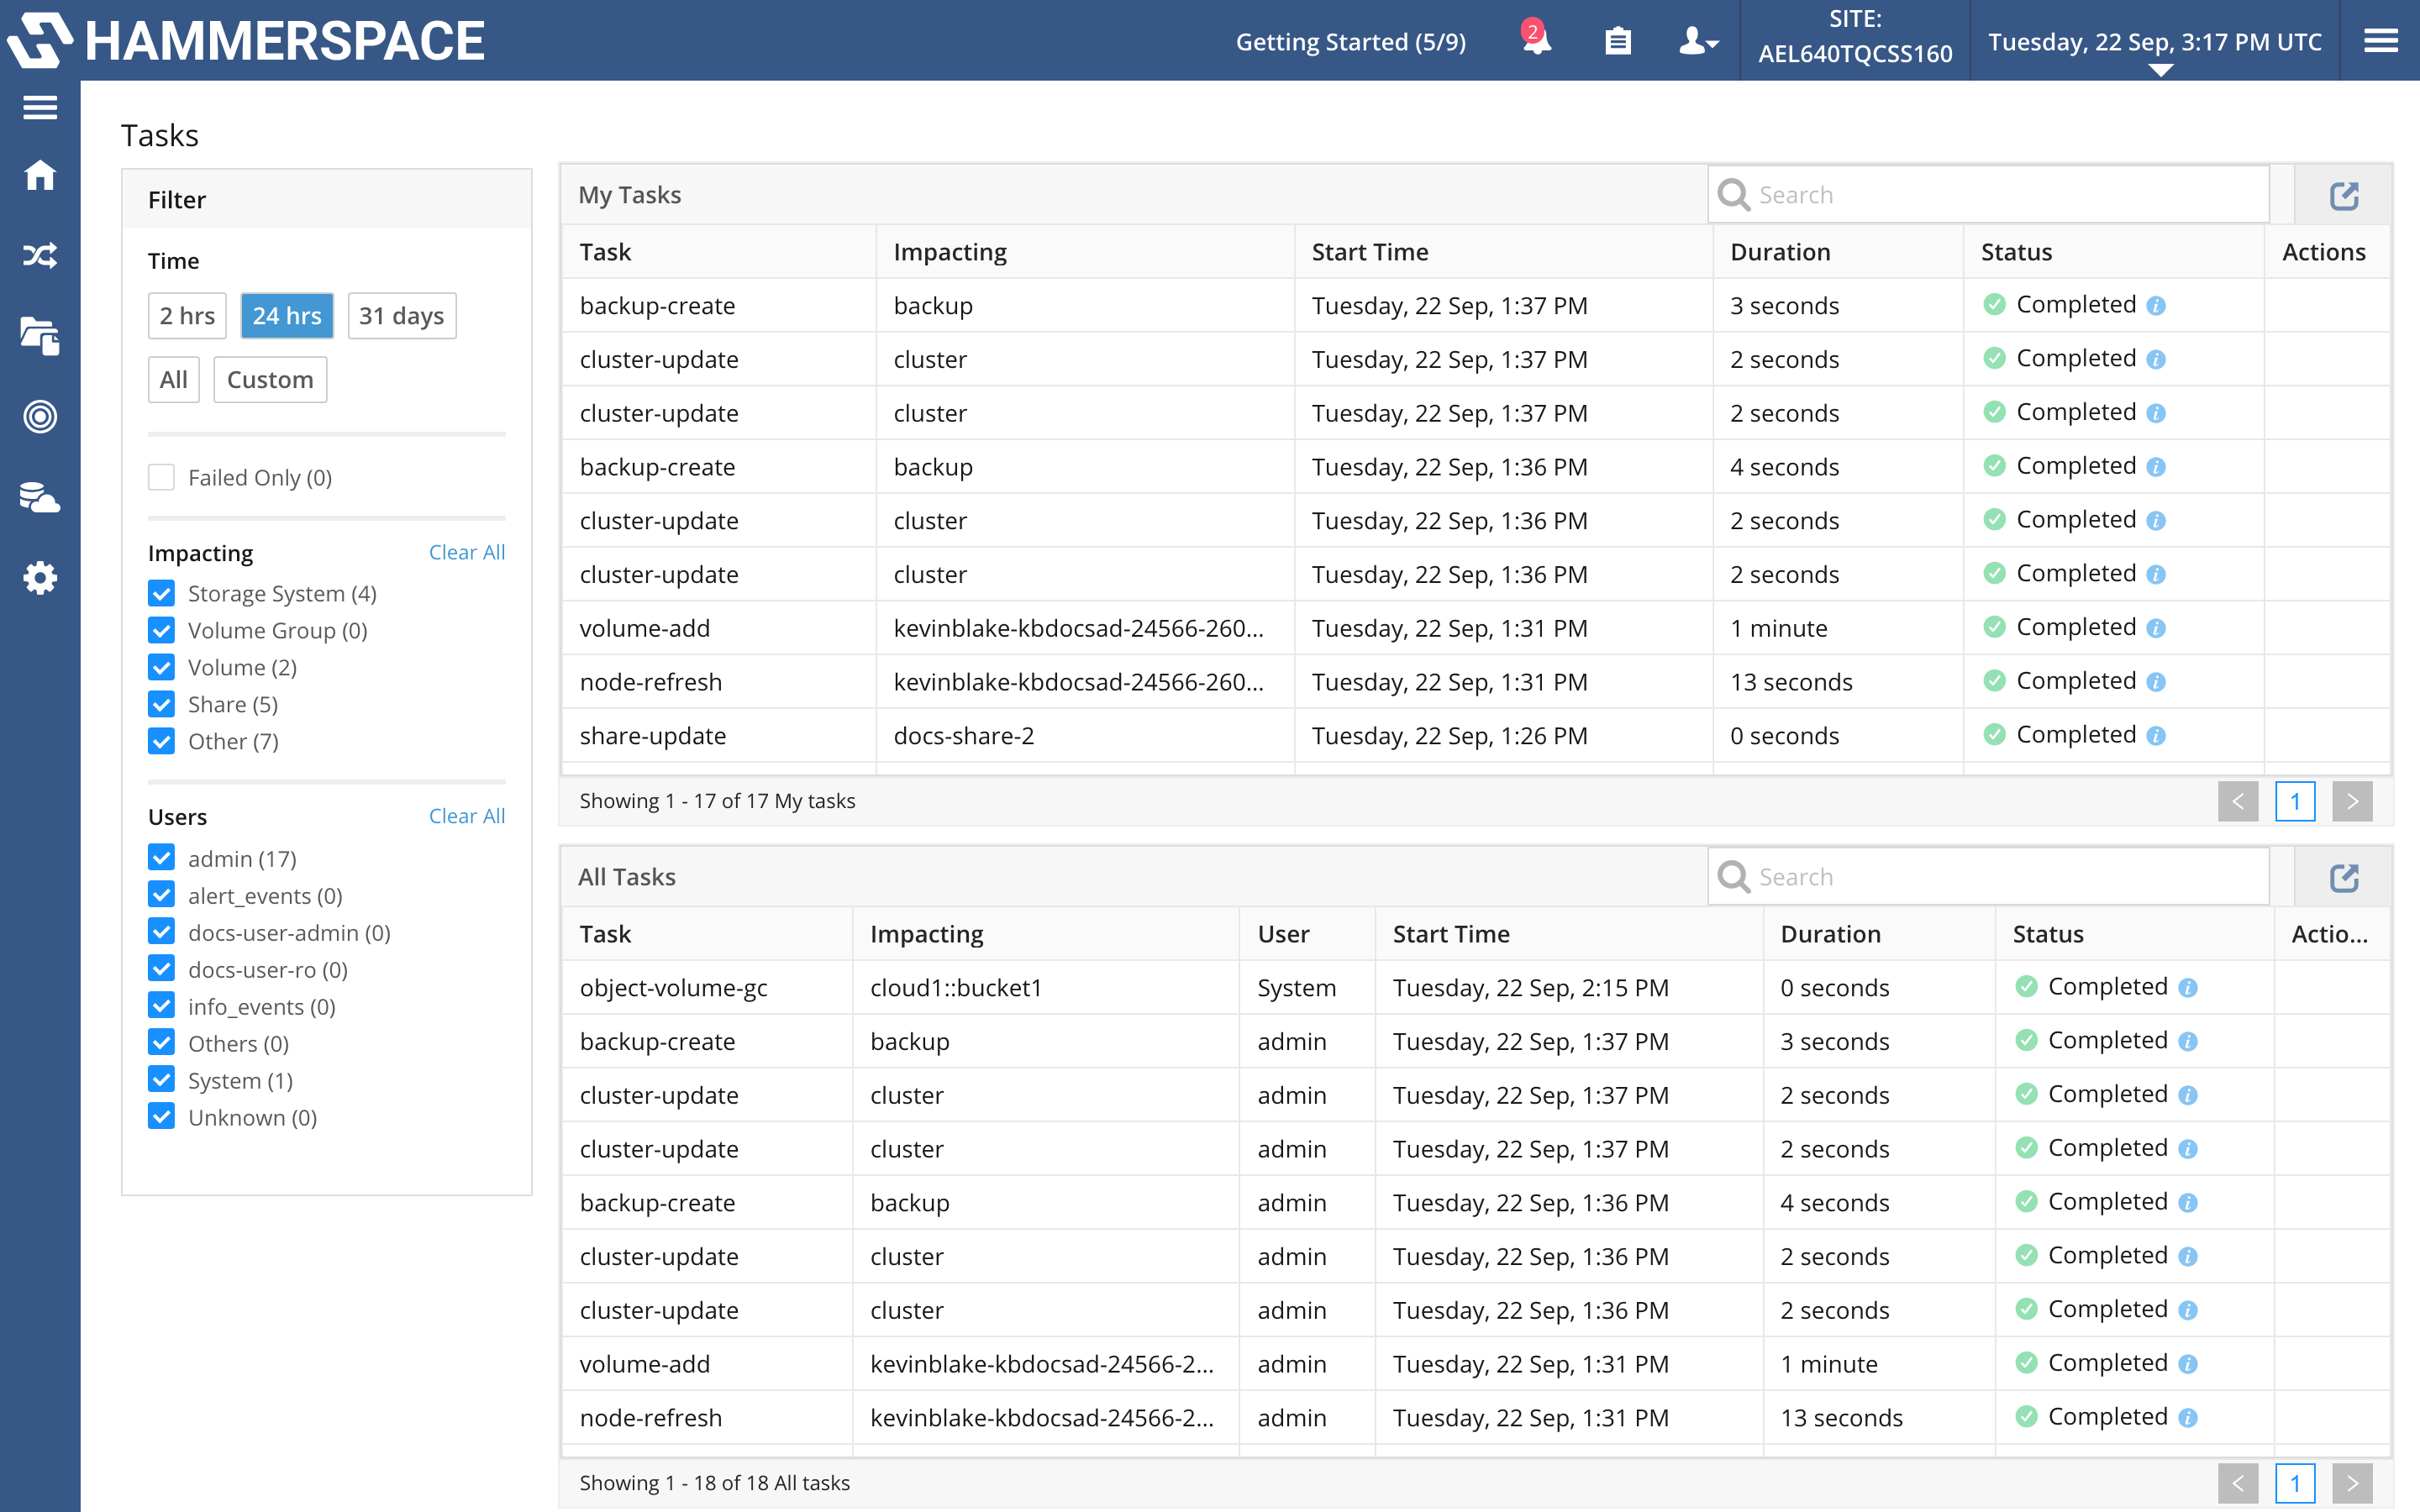Uncheck Unknown (0) user filter
This screenshot has width=2420, height=1512.
(161, 1117)
